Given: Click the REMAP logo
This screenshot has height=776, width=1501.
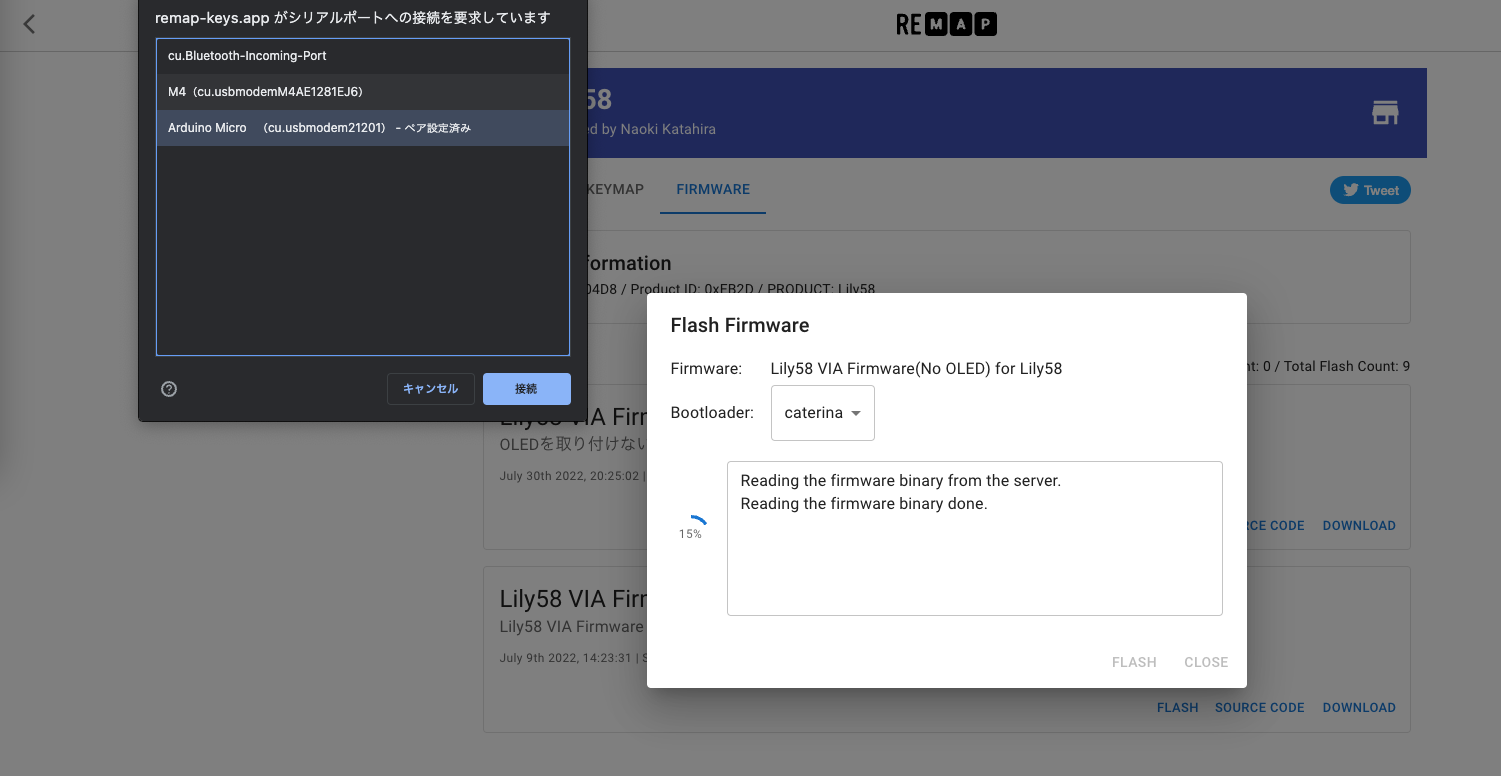Looking at the screenshot, I should pos(946,25).
